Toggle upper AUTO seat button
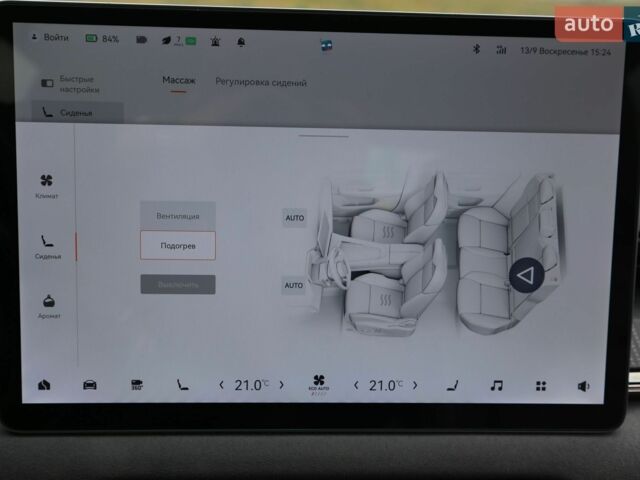Viewport: 640px width, 480px height. tap(294, 218)
